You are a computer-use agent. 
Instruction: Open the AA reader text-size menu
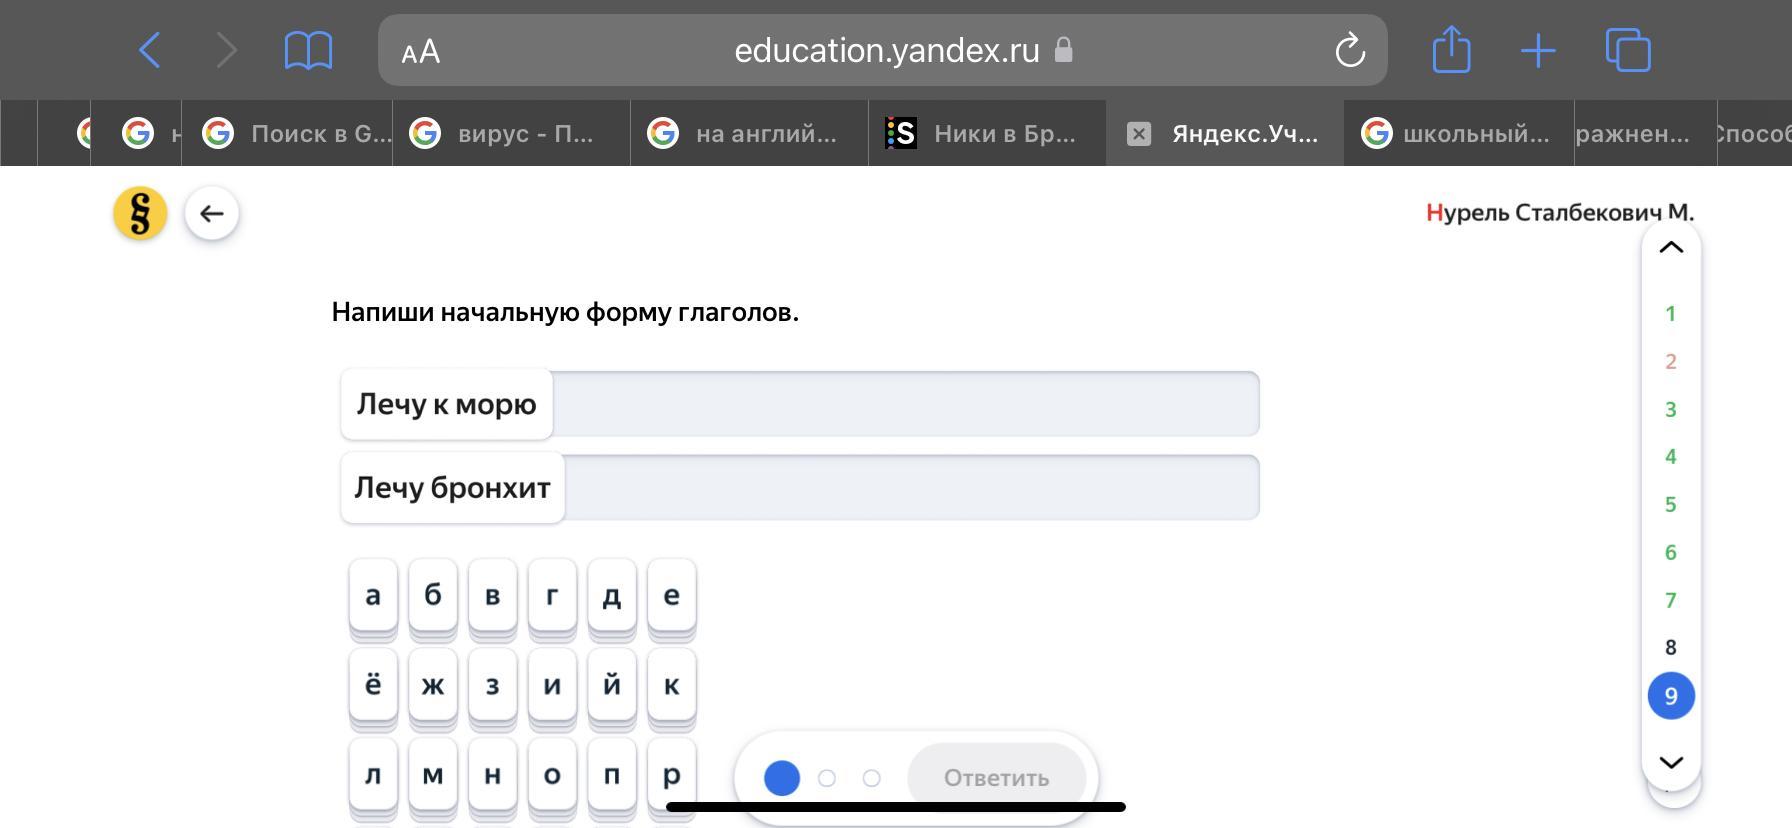pos(420,51)
